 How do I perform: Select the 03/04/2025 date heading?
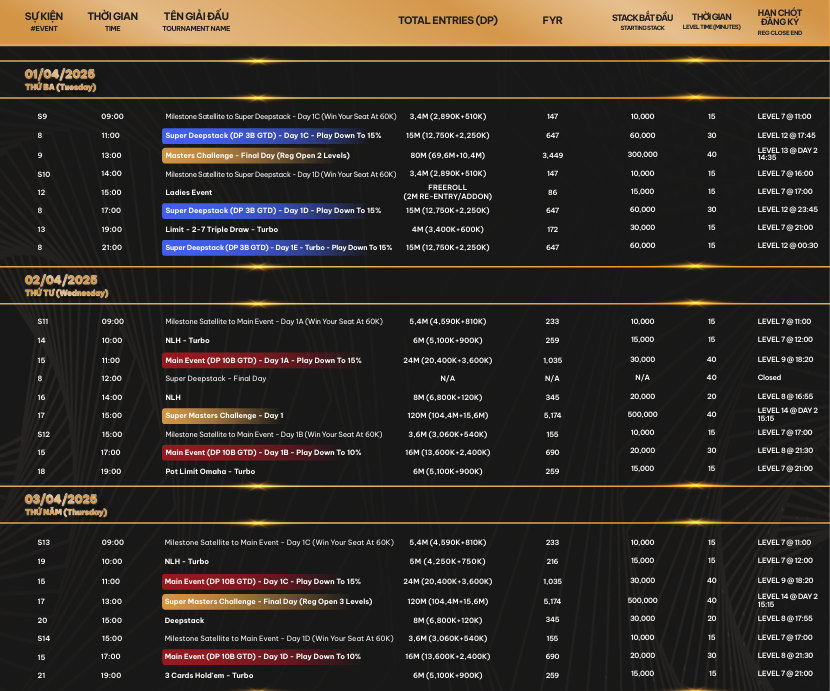tap(61, 499)
